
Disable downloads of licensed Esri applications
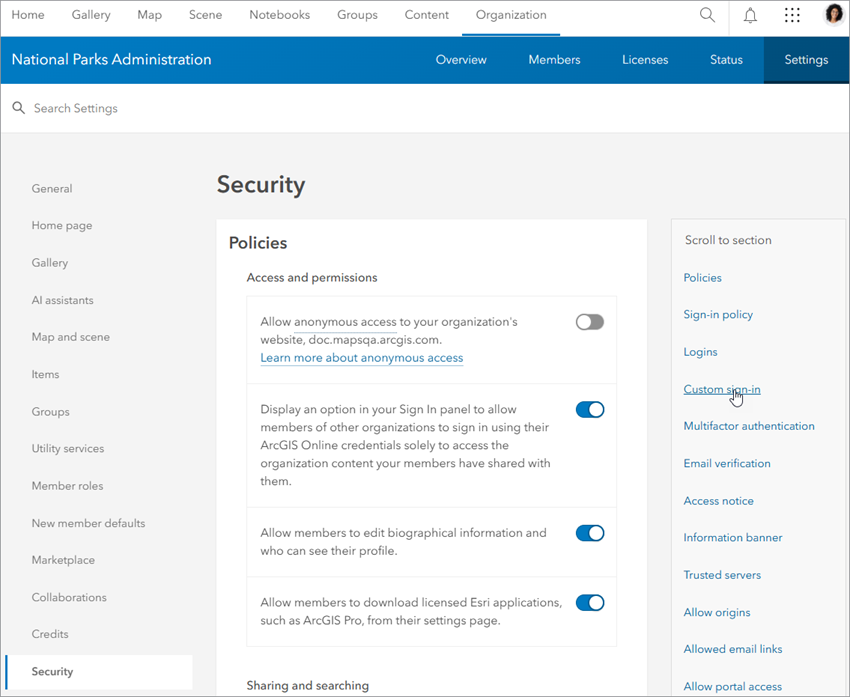click(x=589, y=602)
